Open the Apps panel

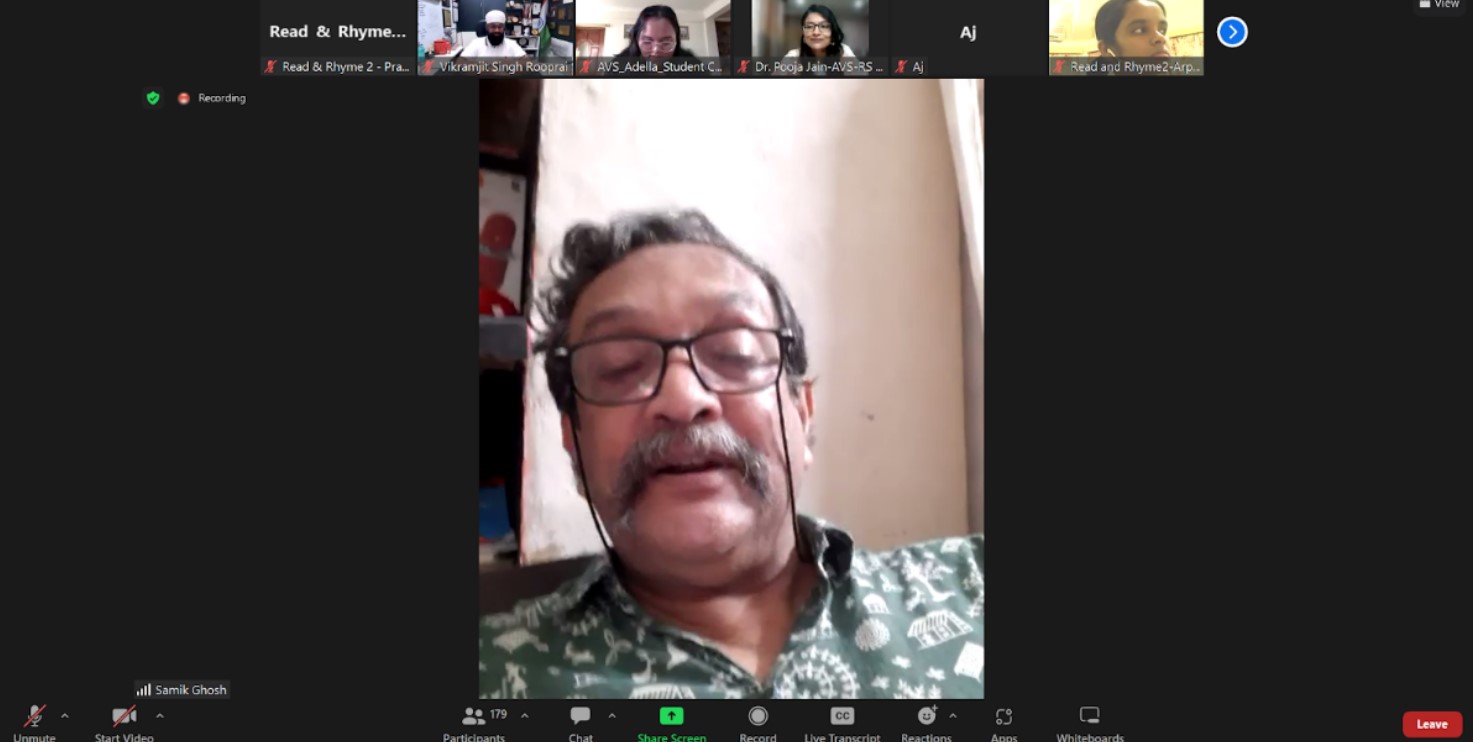click(1004, 717)
